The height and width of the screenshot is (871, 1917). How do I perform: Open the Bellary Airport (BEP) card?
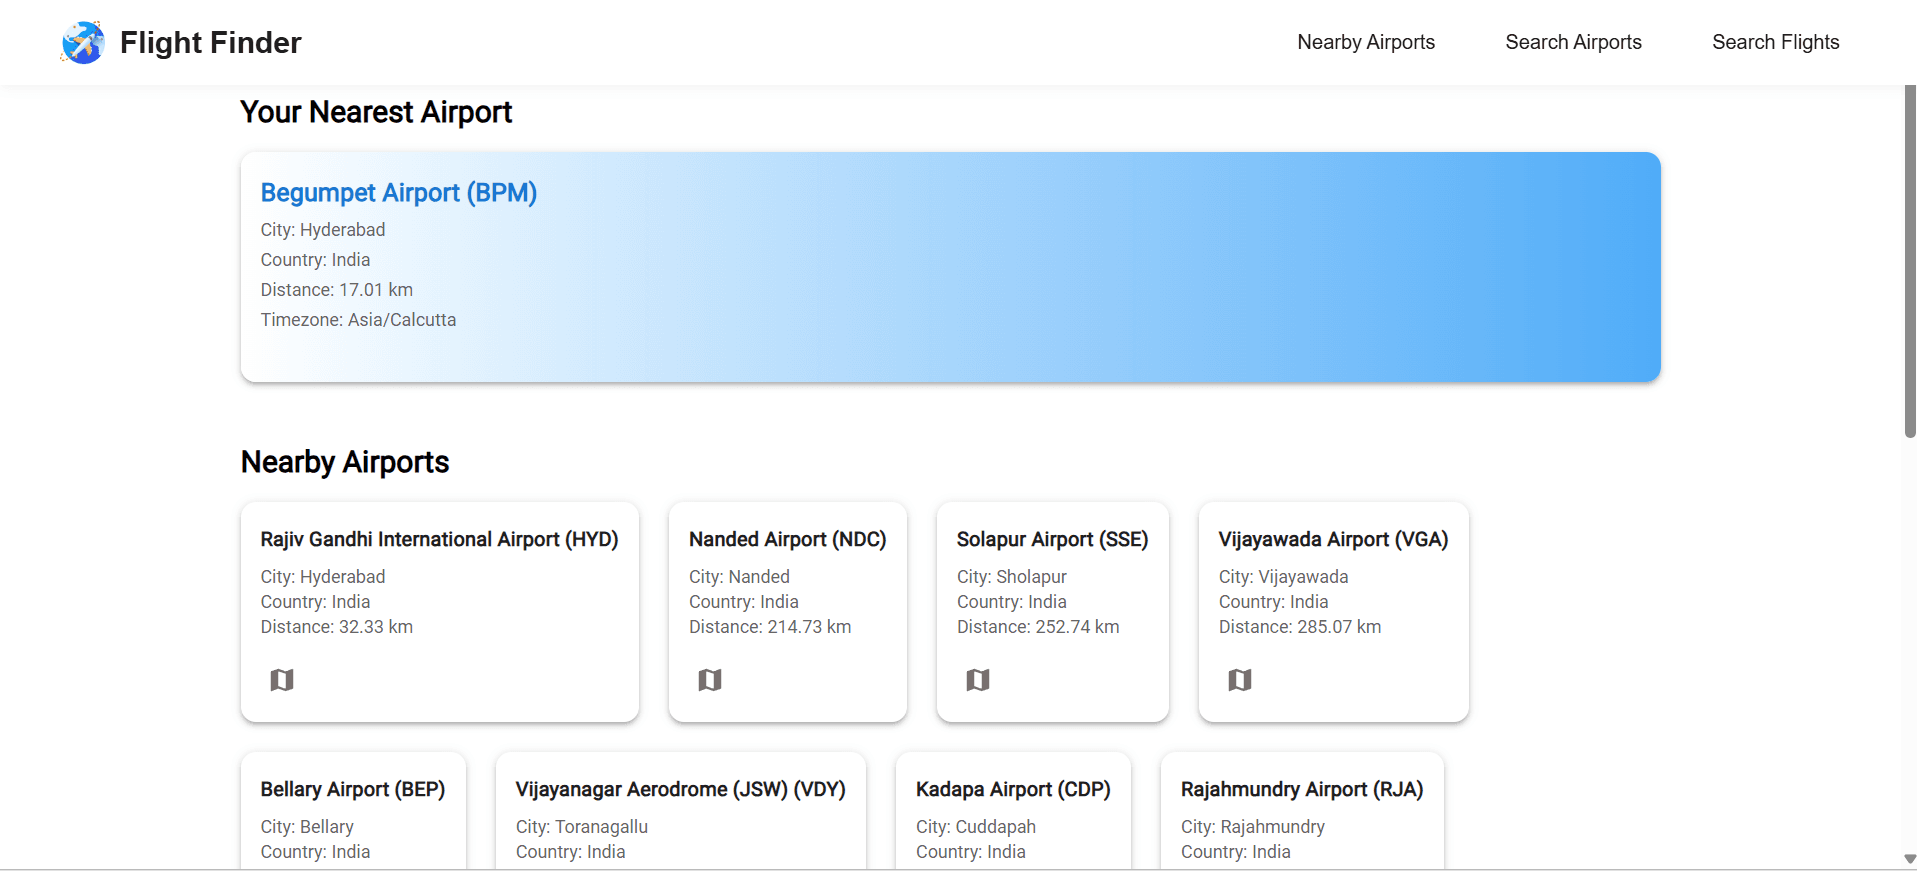352,789
